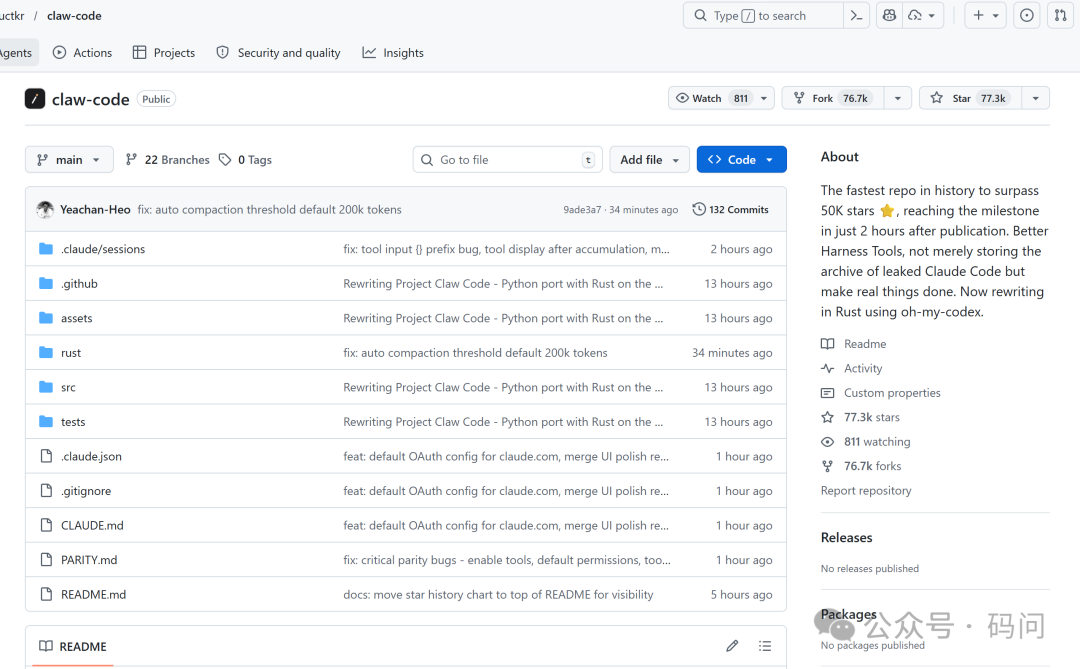
Task: Open the Add file dropdown
Action: [x=649, y=160]
